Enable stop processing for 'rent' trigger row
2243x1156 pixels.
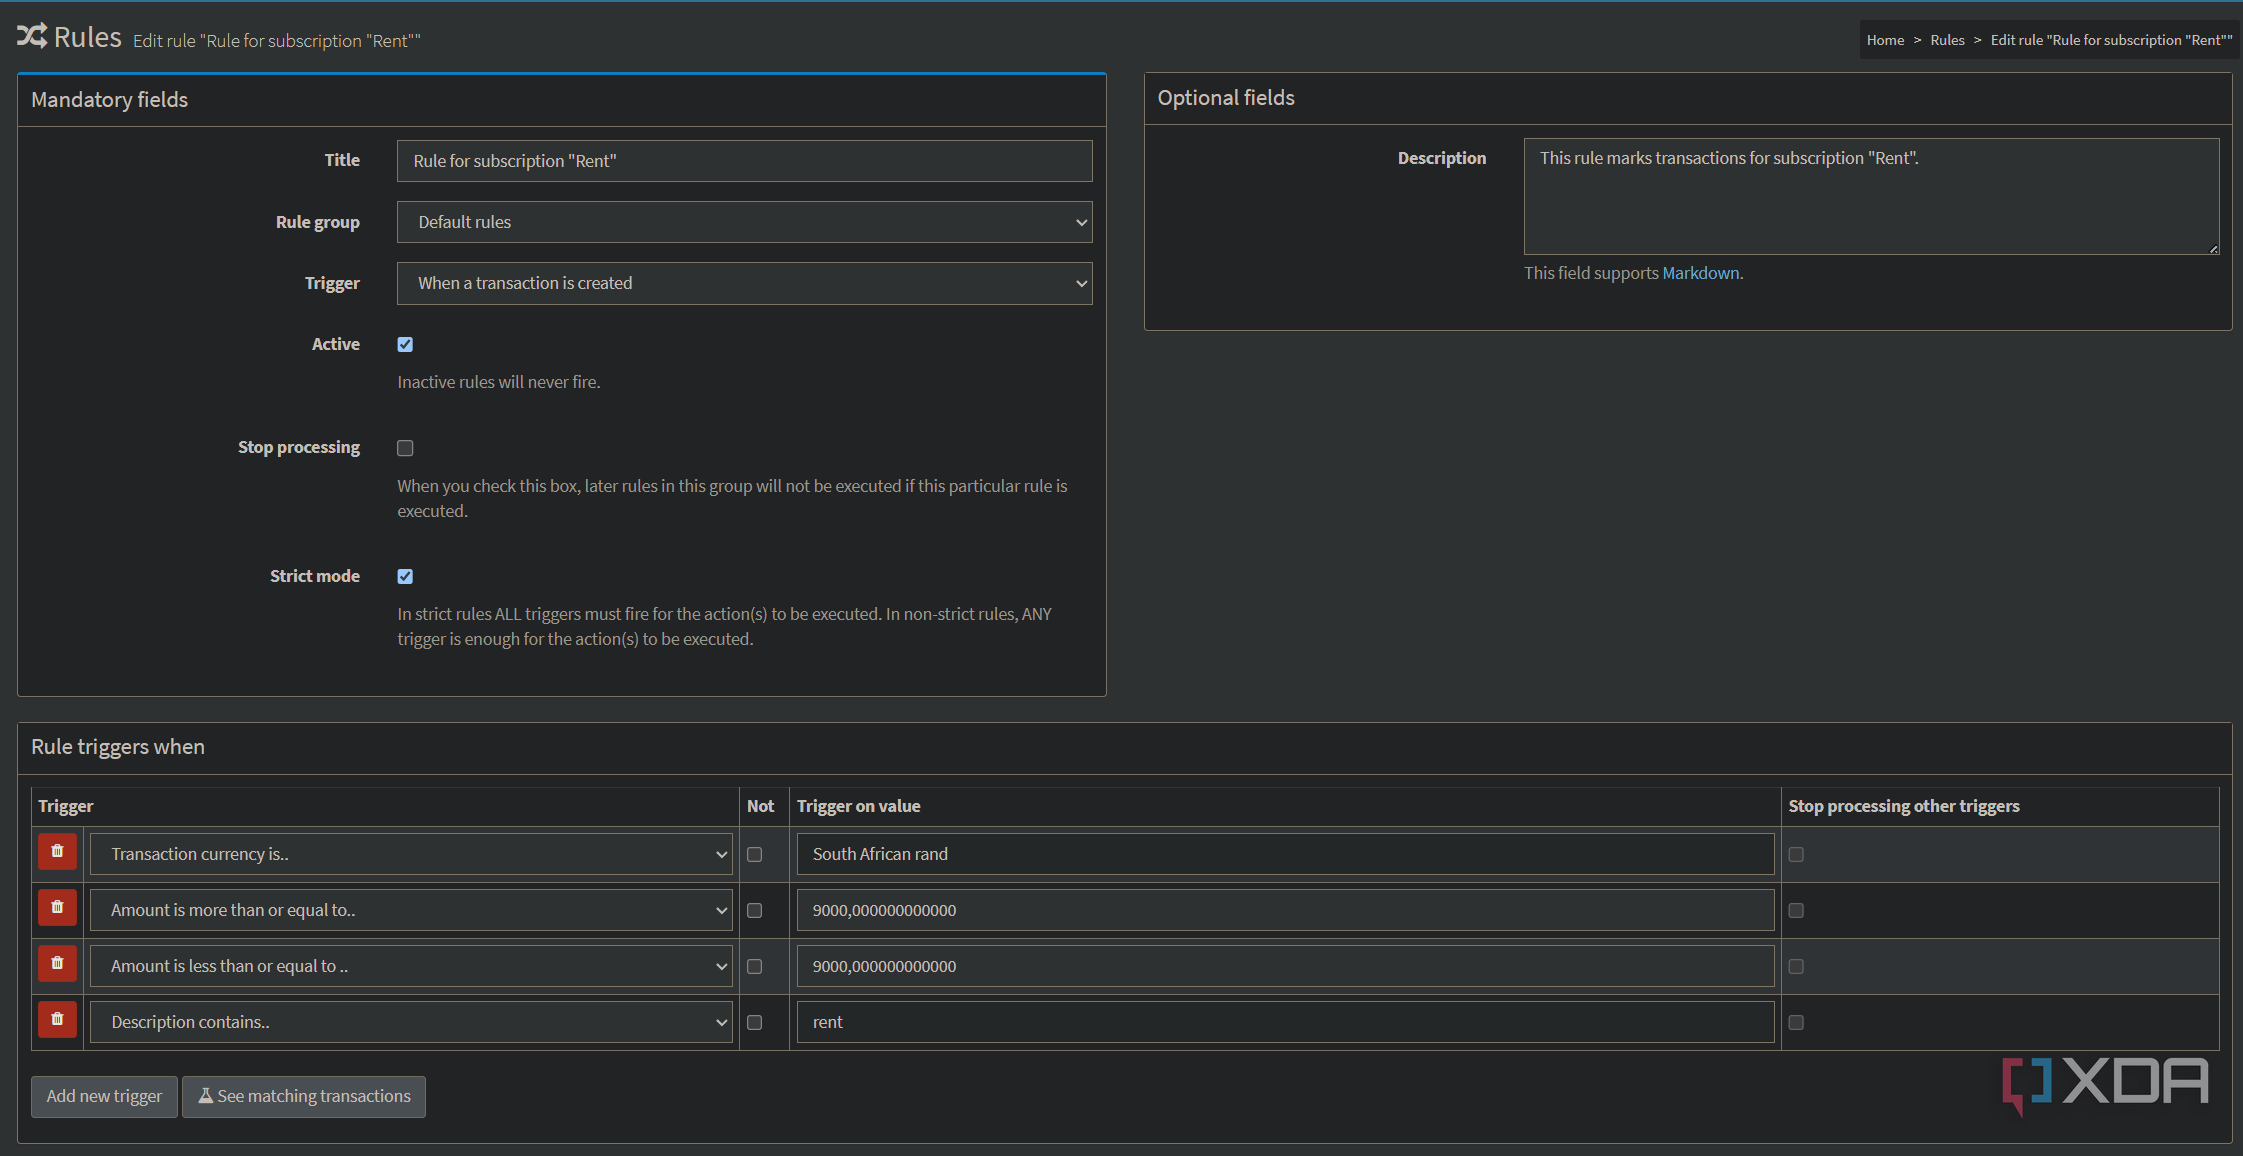[x=1796, y=1023]
